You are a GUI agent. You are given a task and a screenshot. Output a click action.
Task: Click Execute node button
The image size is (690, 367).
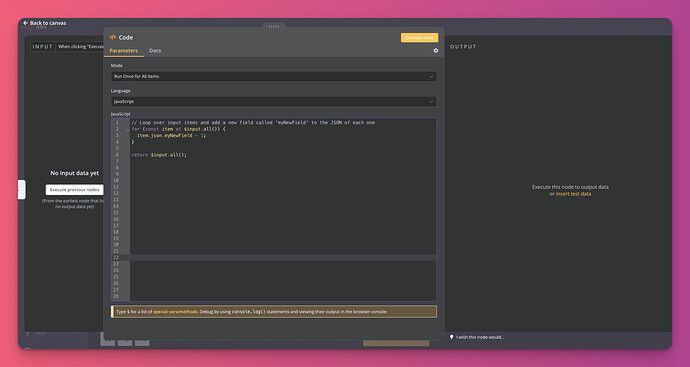click(x=419, y=38)
